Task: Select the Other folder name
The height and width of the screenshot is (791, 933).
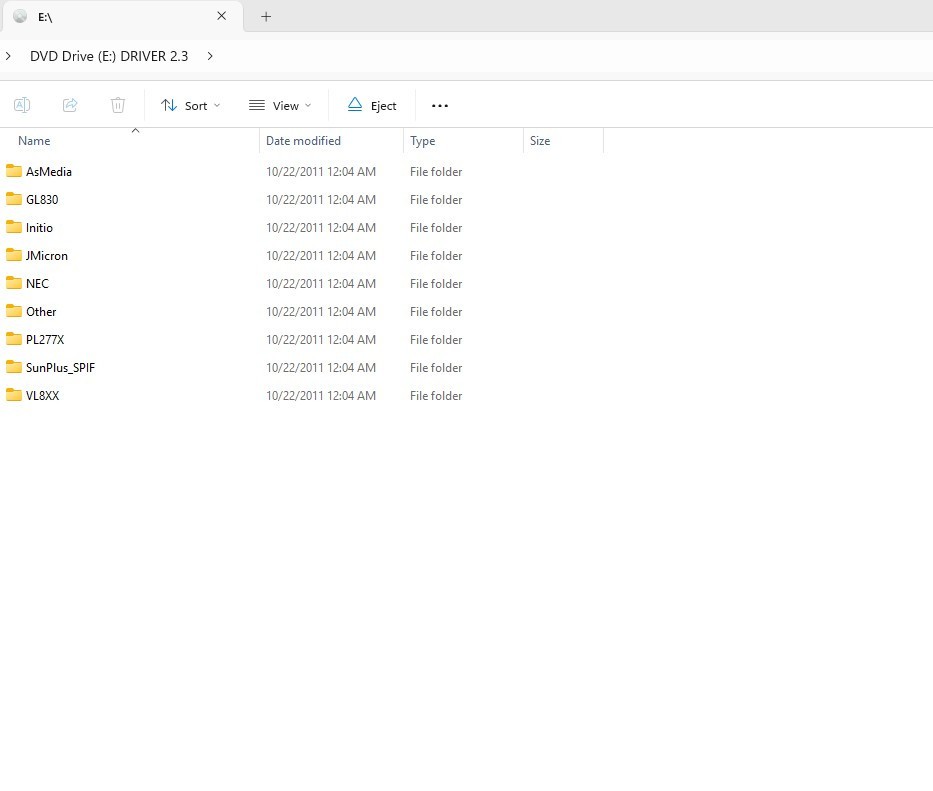Action: tap(41, 311)
